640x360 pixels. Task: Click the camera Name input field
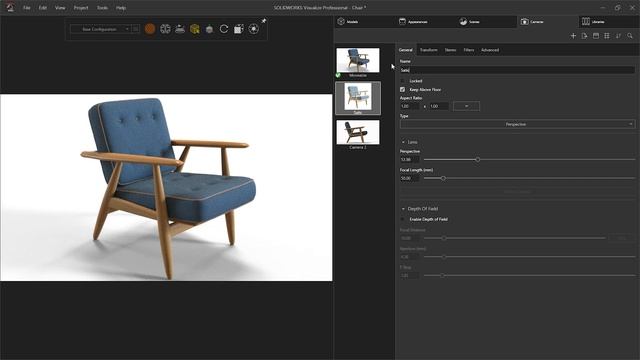tap(517, 70)
